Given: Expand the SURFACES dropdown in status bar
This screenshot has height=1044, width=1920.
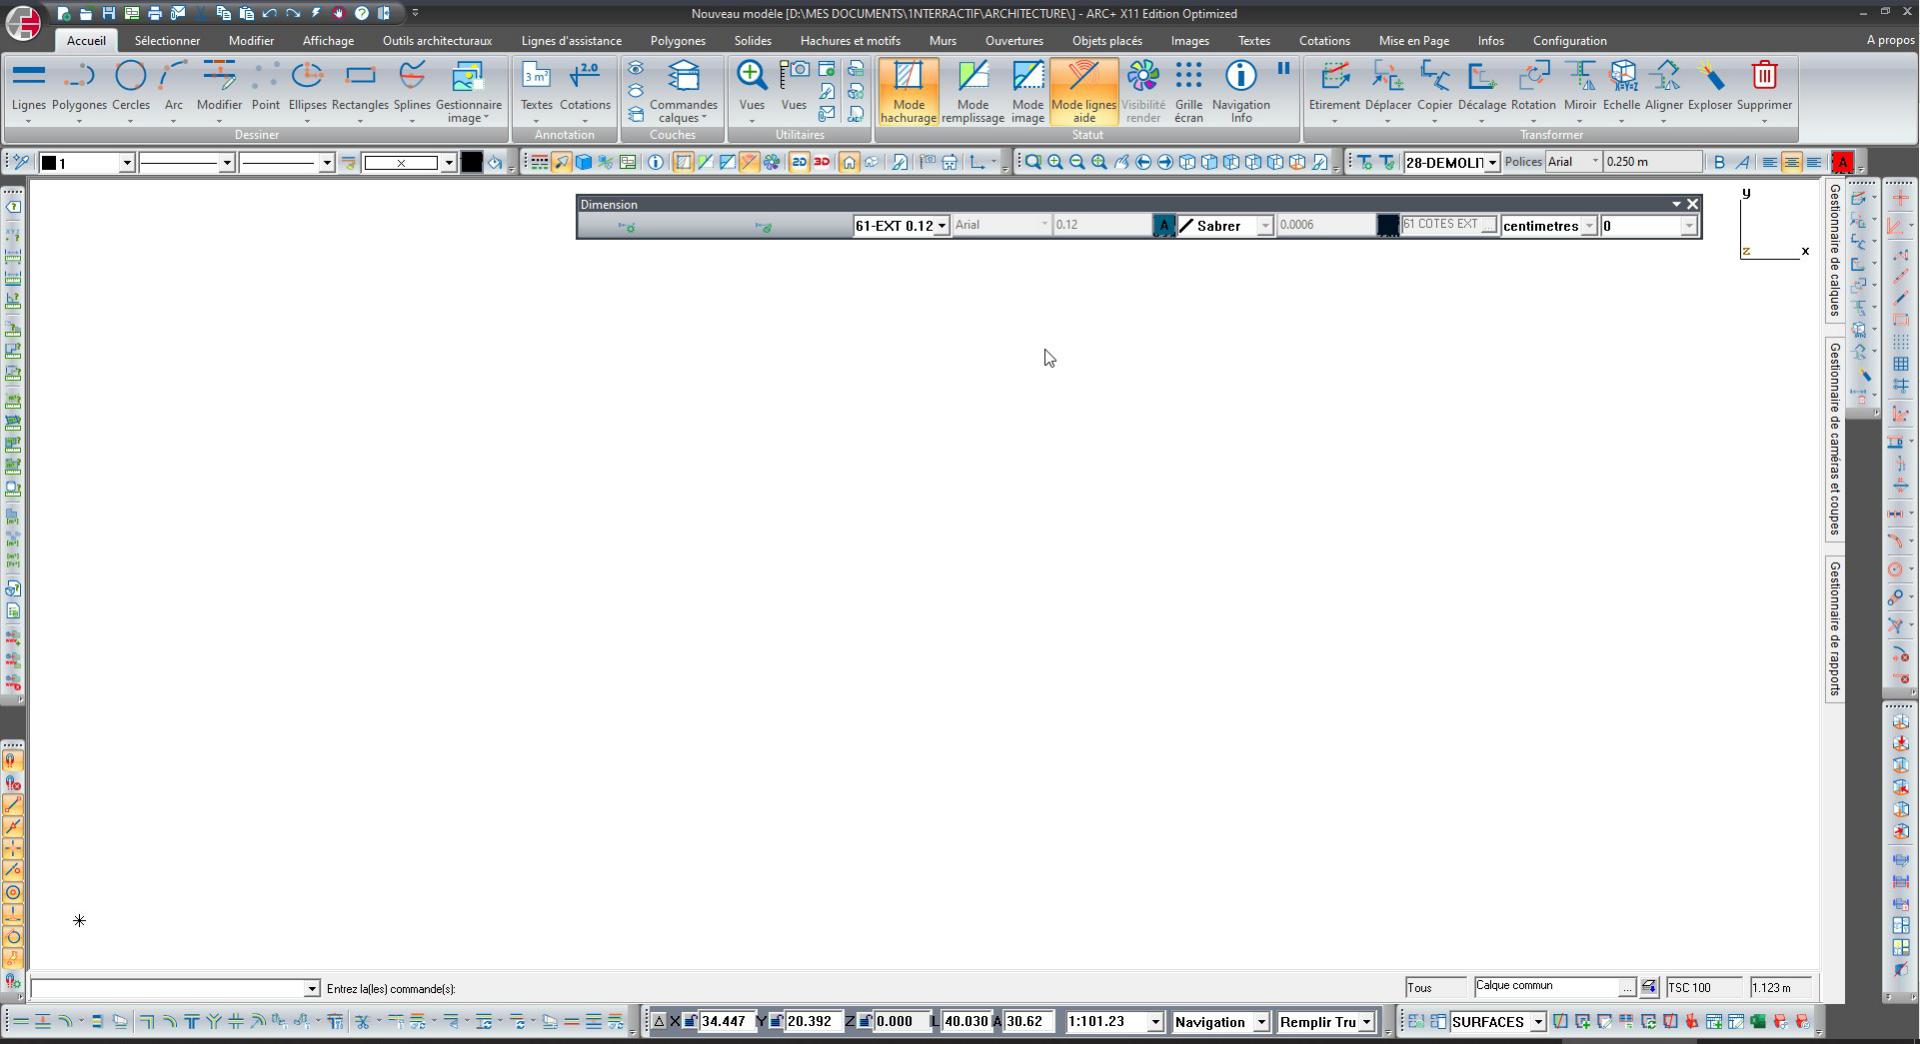Looking at the screenshot, I should 1538,1022.
